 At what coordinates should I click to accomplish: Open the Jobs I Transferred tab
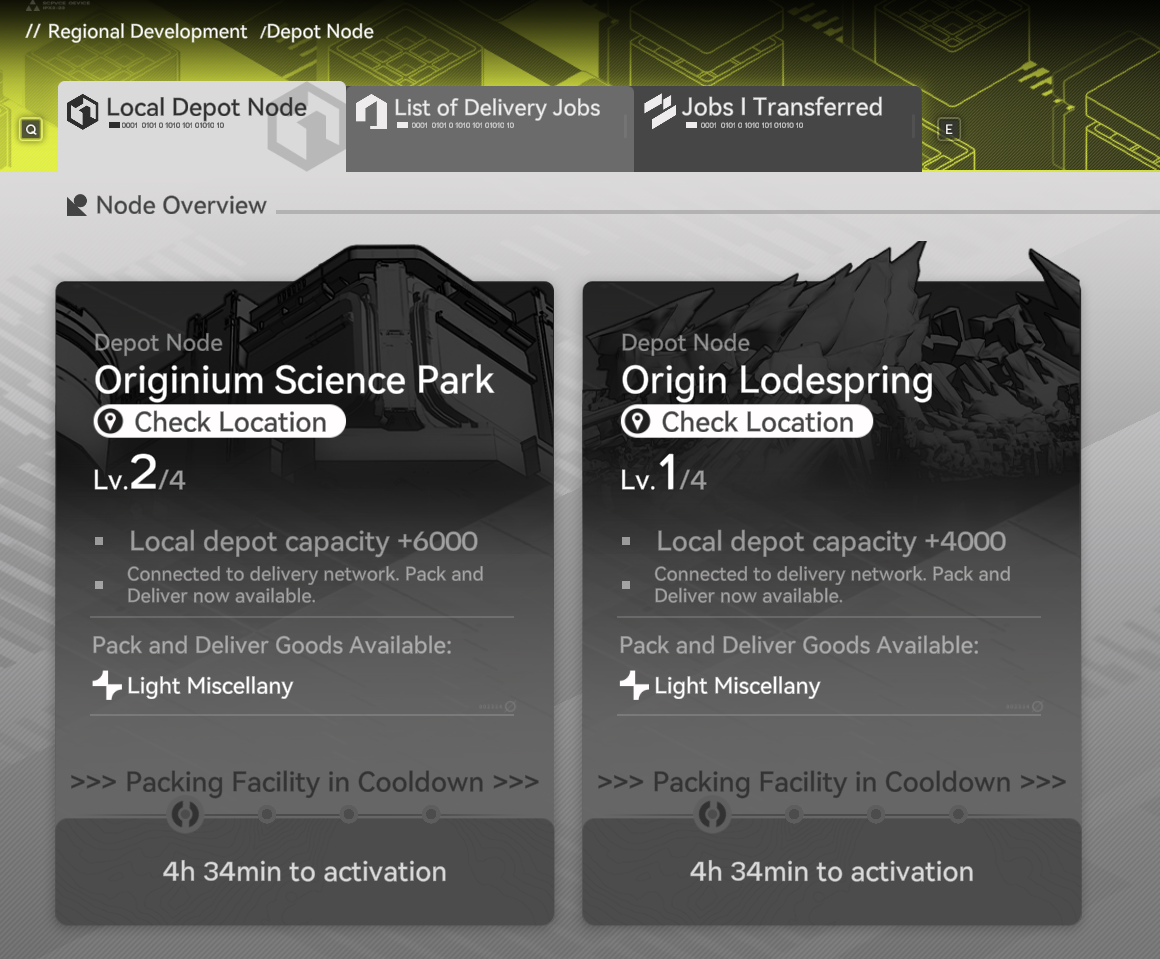pyautogui.click(x=778, y=129)
